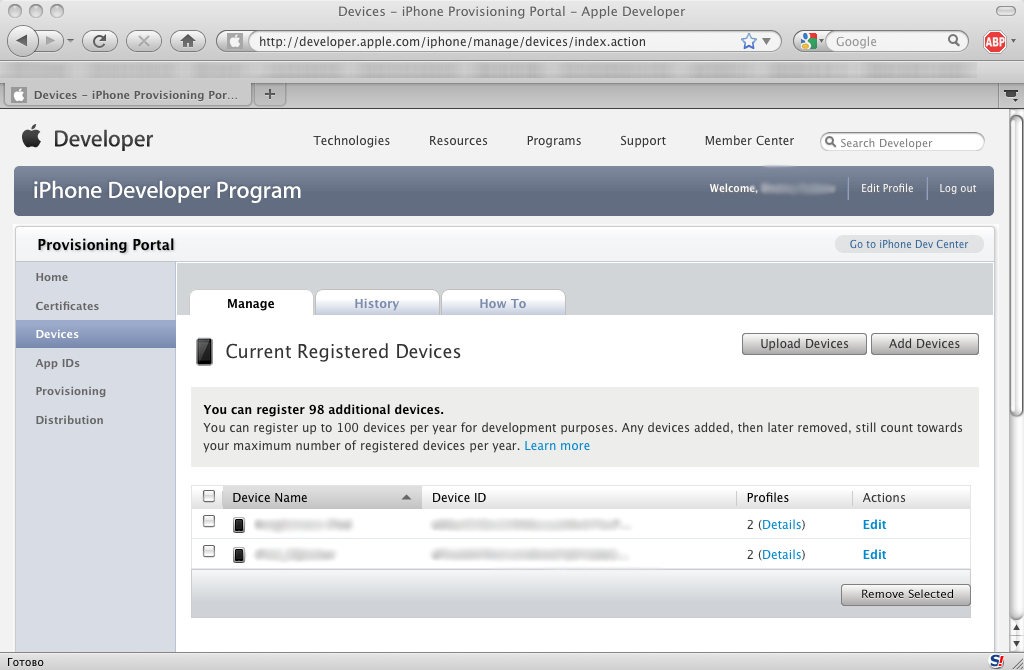Check the first device row checkbox

tap(209, 521)
